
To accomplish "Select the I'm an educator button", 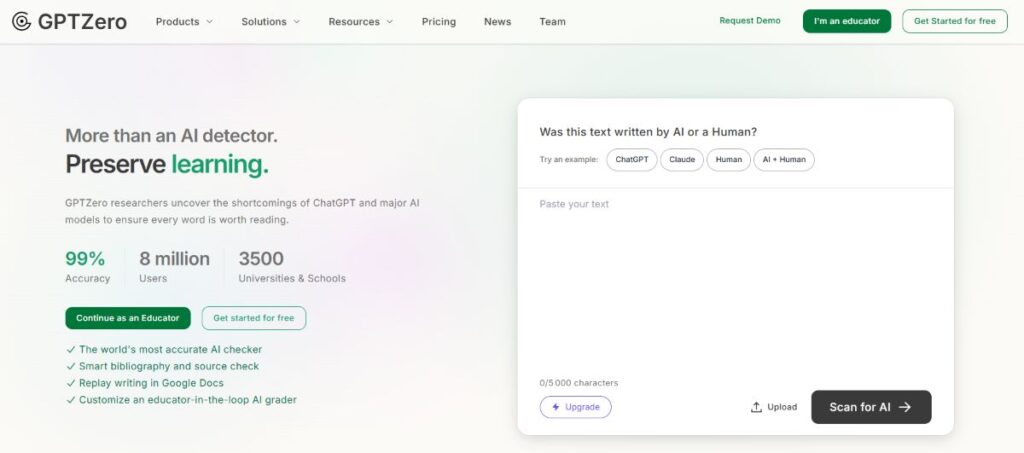I will click(847, 21).
